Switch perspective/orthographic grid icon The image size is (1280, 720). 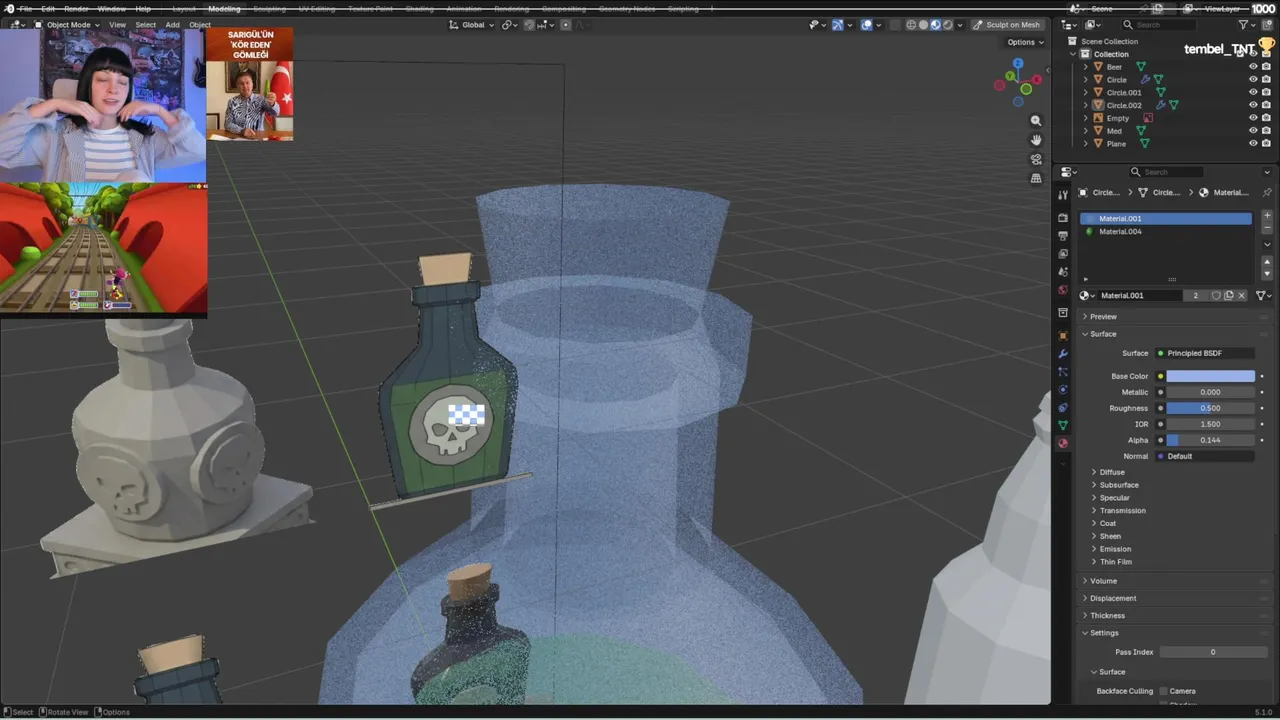point(1036,178)
